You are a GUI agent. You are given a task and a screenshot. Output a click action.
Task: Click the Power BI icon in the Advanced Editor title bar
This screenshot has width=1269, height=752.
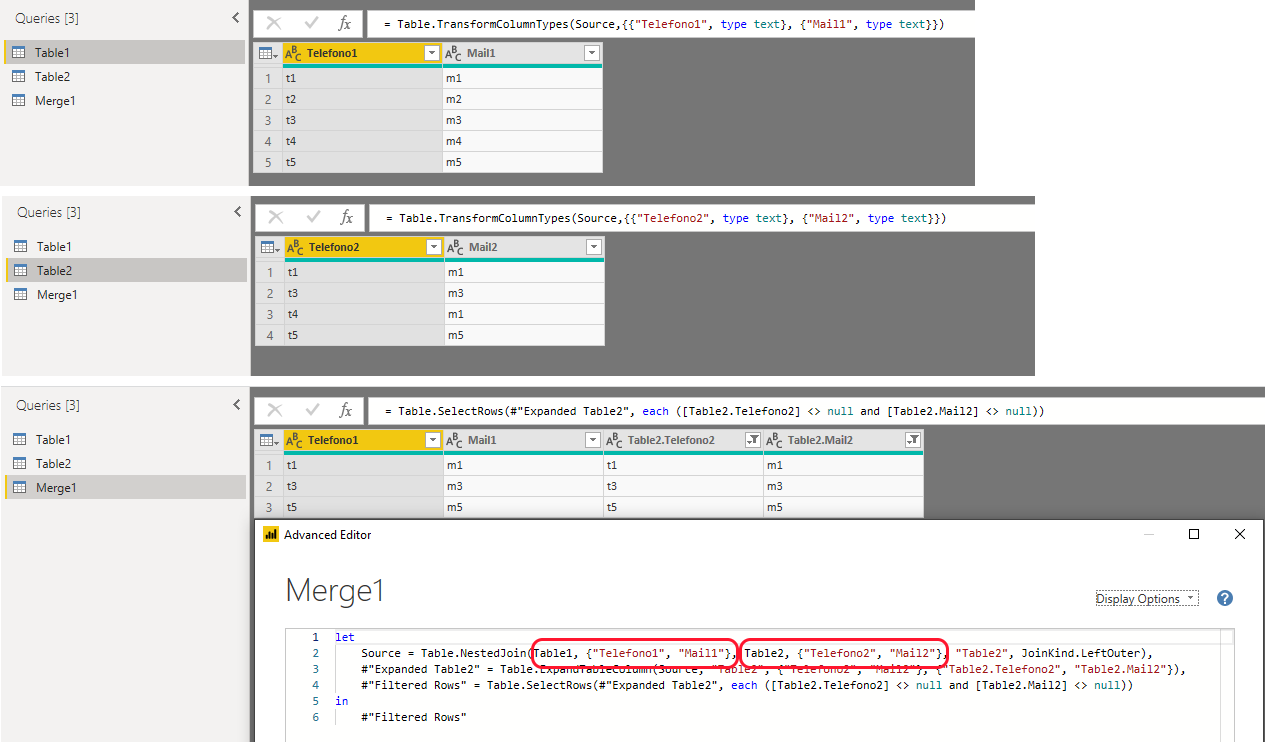tap(270, 535)
